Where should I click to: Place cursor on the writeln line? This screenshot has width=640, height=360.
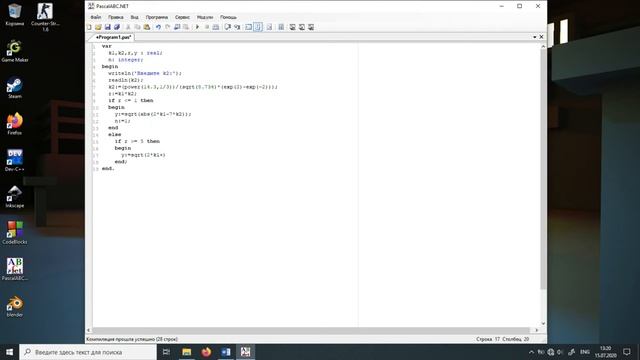tap(145, 73)
